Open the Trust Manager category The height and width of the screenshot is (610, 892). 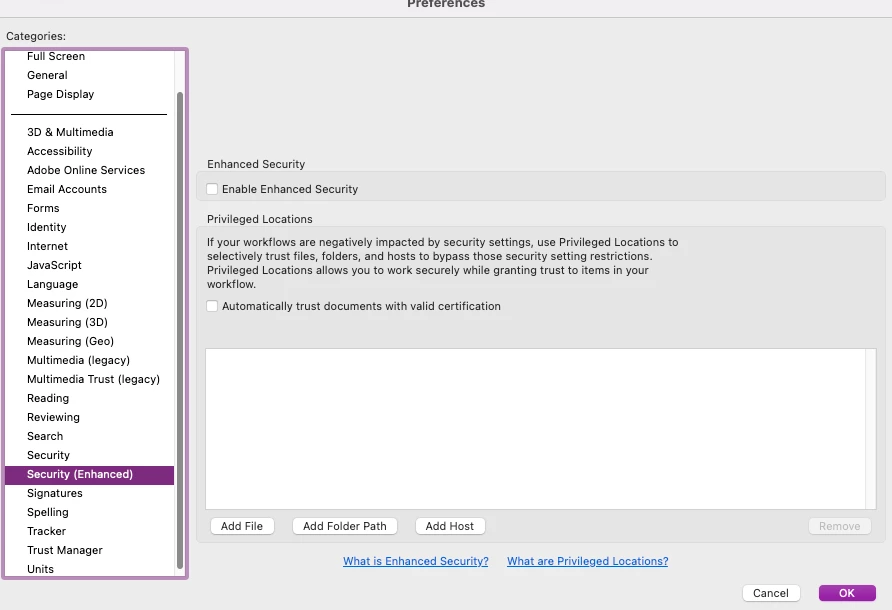[89, 550]
